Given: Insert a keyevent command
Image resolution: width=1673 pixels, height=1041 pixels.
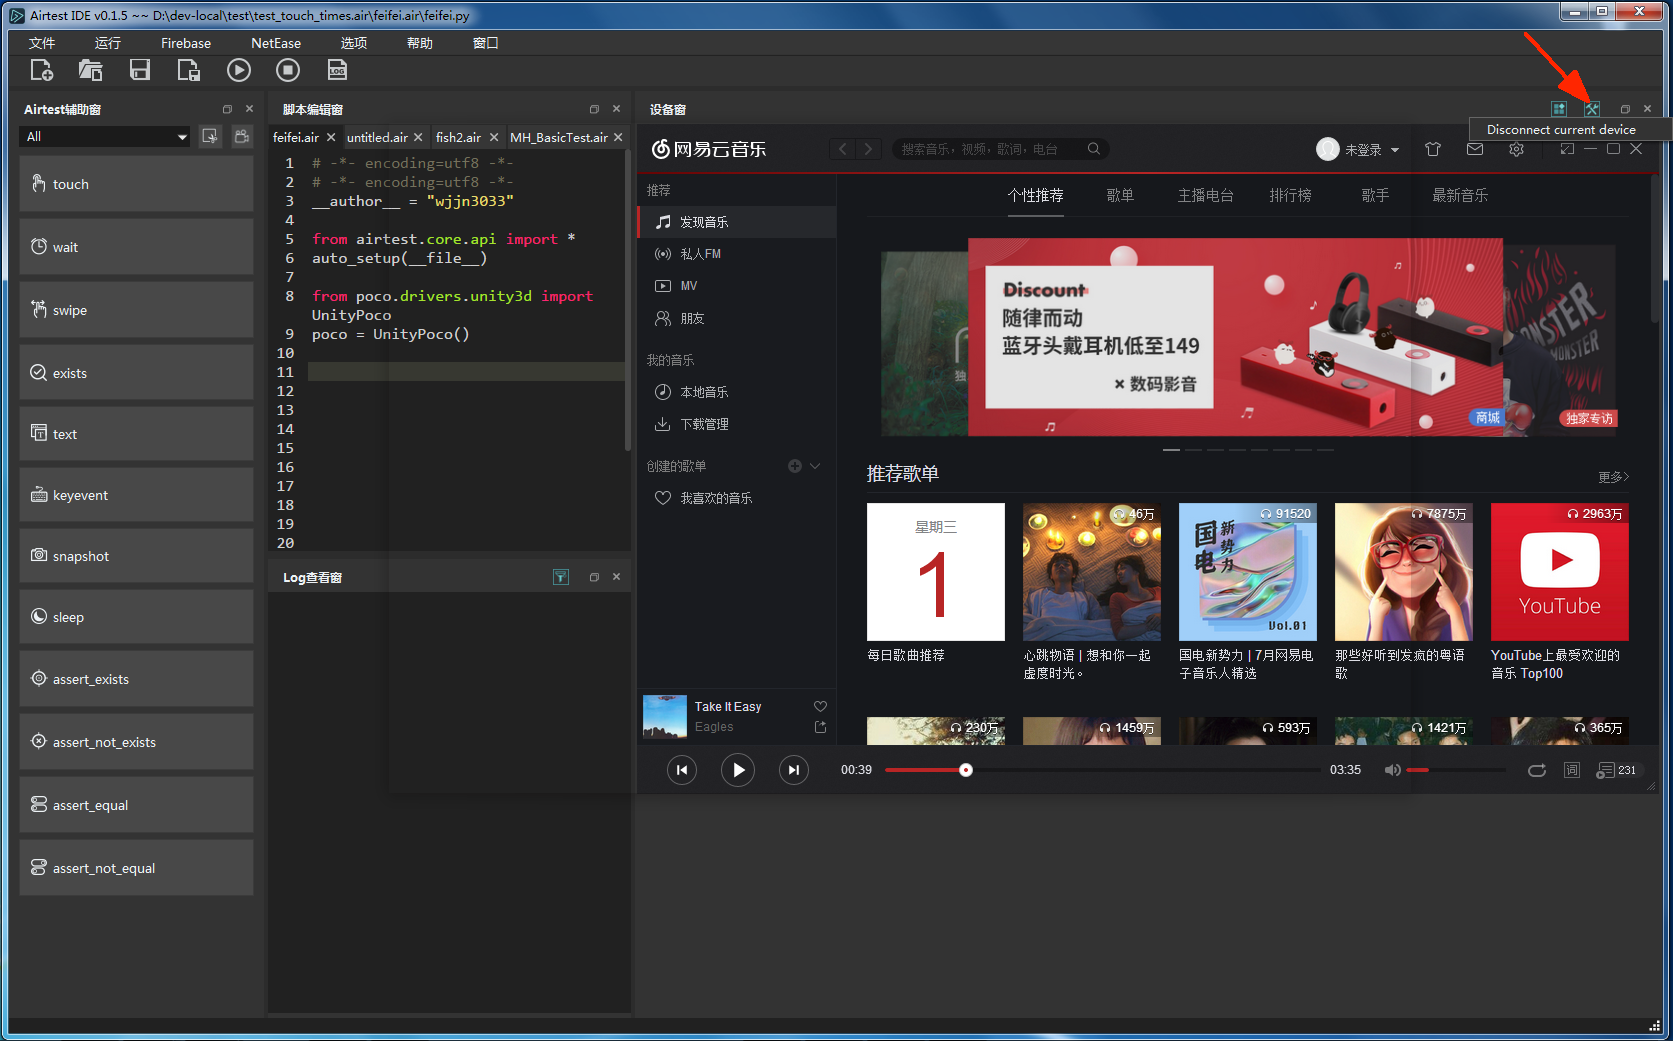Looking at the screenshot, I should click(x=136, y=495).
